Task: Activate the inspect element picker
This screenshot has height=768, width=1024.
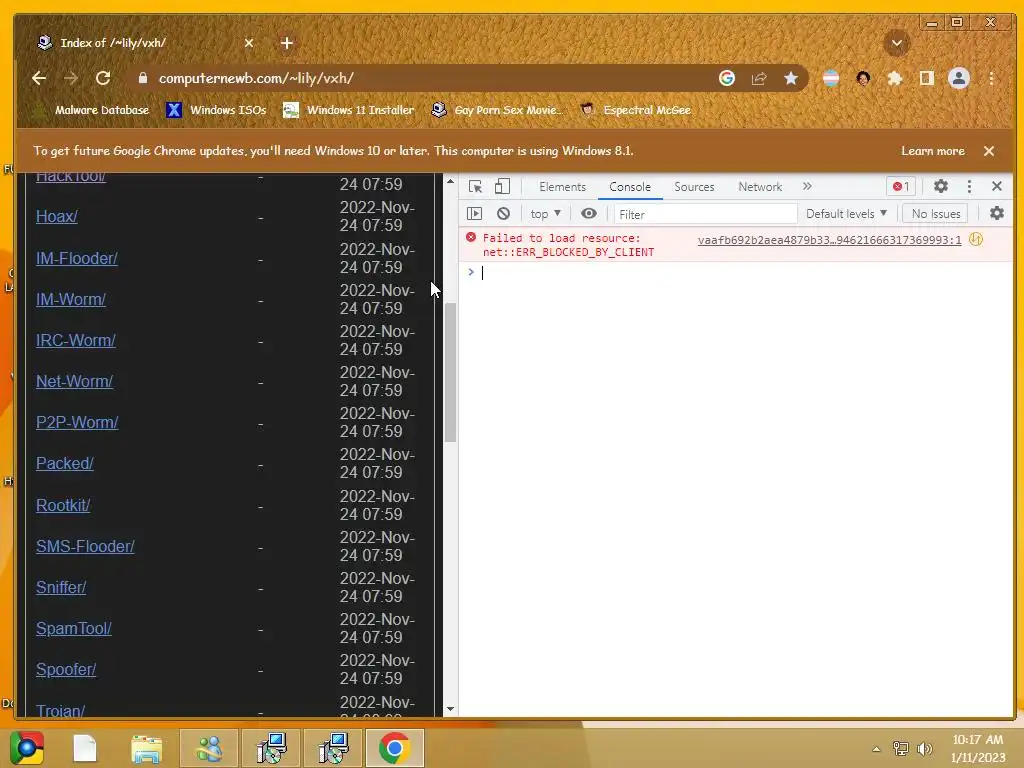Action: coord(475,187)
